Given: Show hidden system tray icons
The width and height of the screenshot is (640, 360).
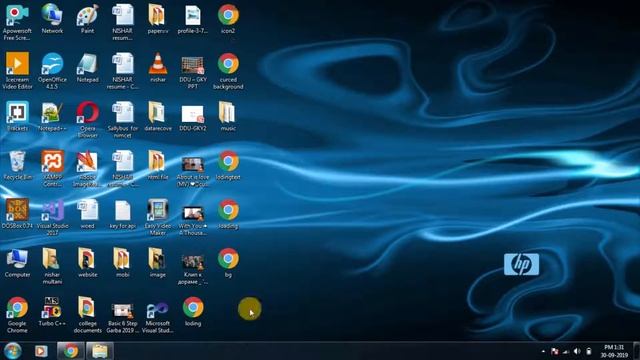Looking at the screenshot, I should [x=543, y=351].
